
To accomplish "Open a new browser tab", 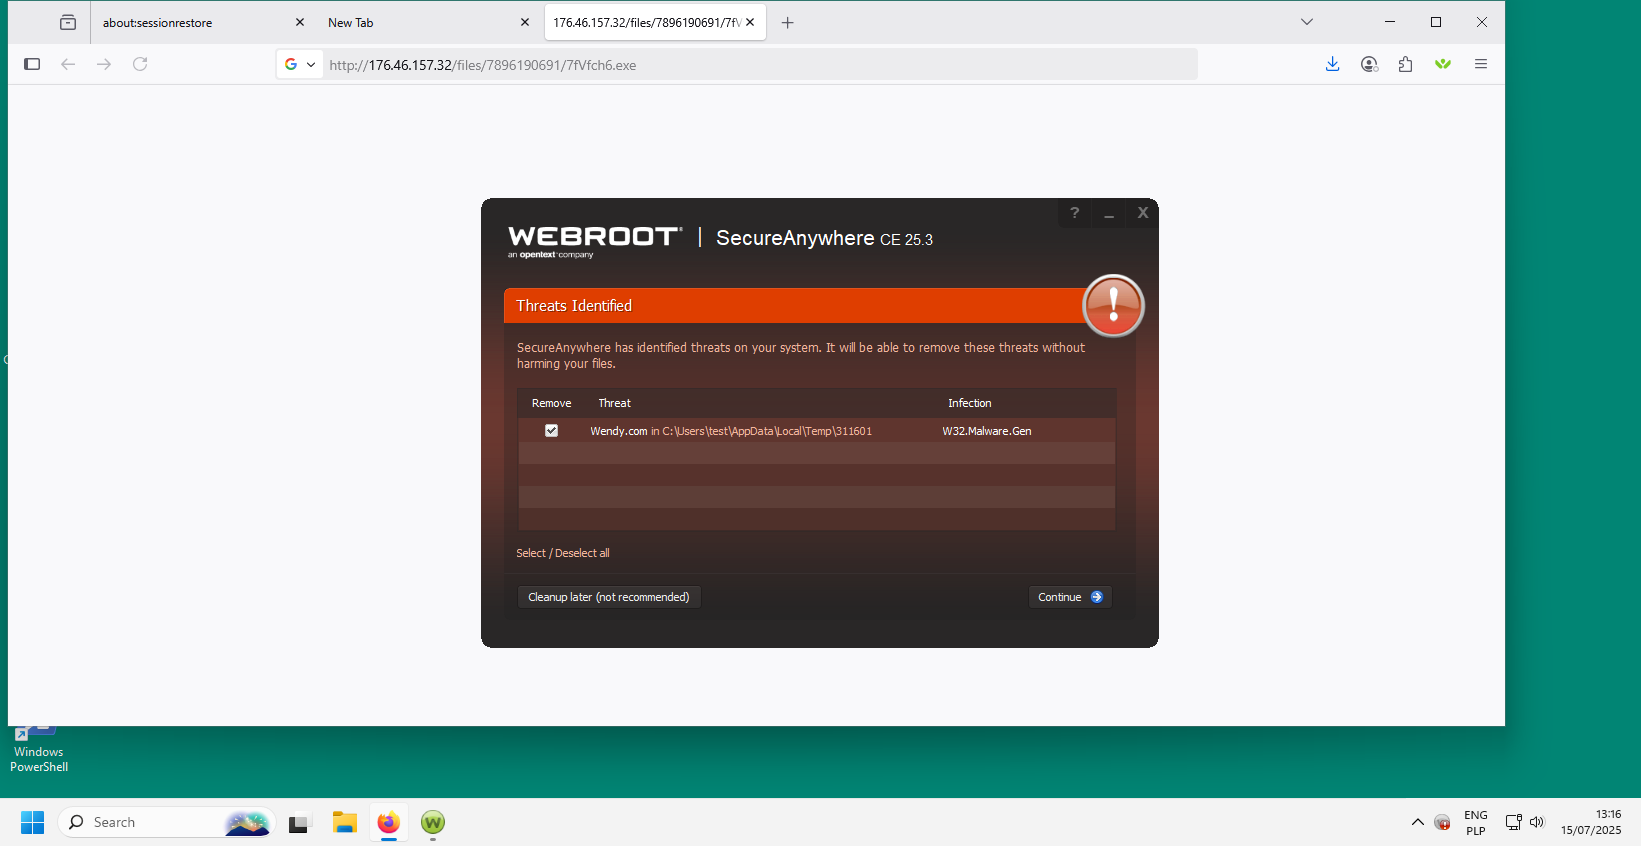I will (788, 22).
